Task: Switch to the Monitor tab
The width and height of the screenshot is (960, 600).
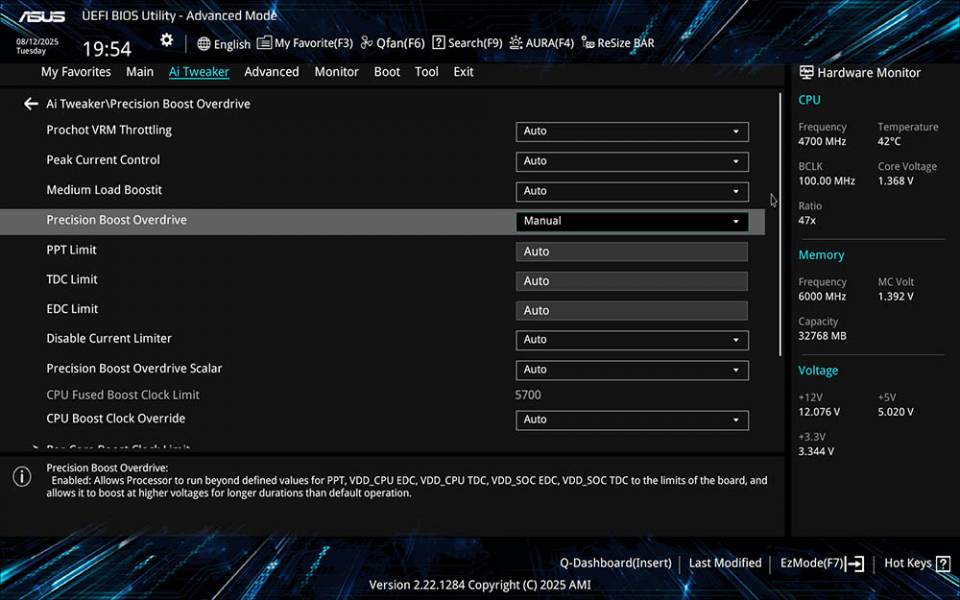Action: 336,71
